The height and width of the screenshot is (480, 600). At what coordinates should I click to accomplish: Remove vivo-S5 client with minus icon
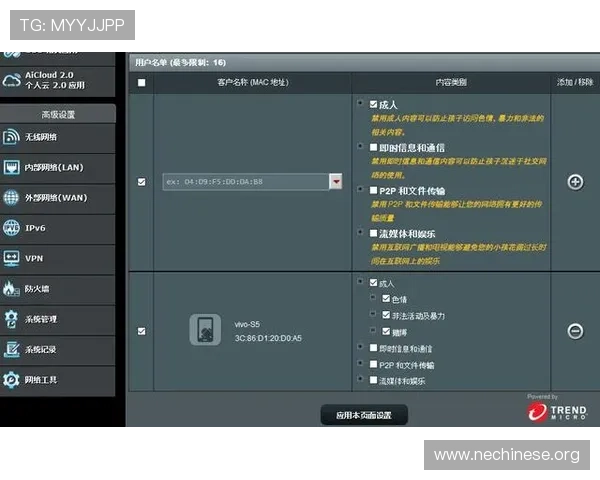(575, 331)
